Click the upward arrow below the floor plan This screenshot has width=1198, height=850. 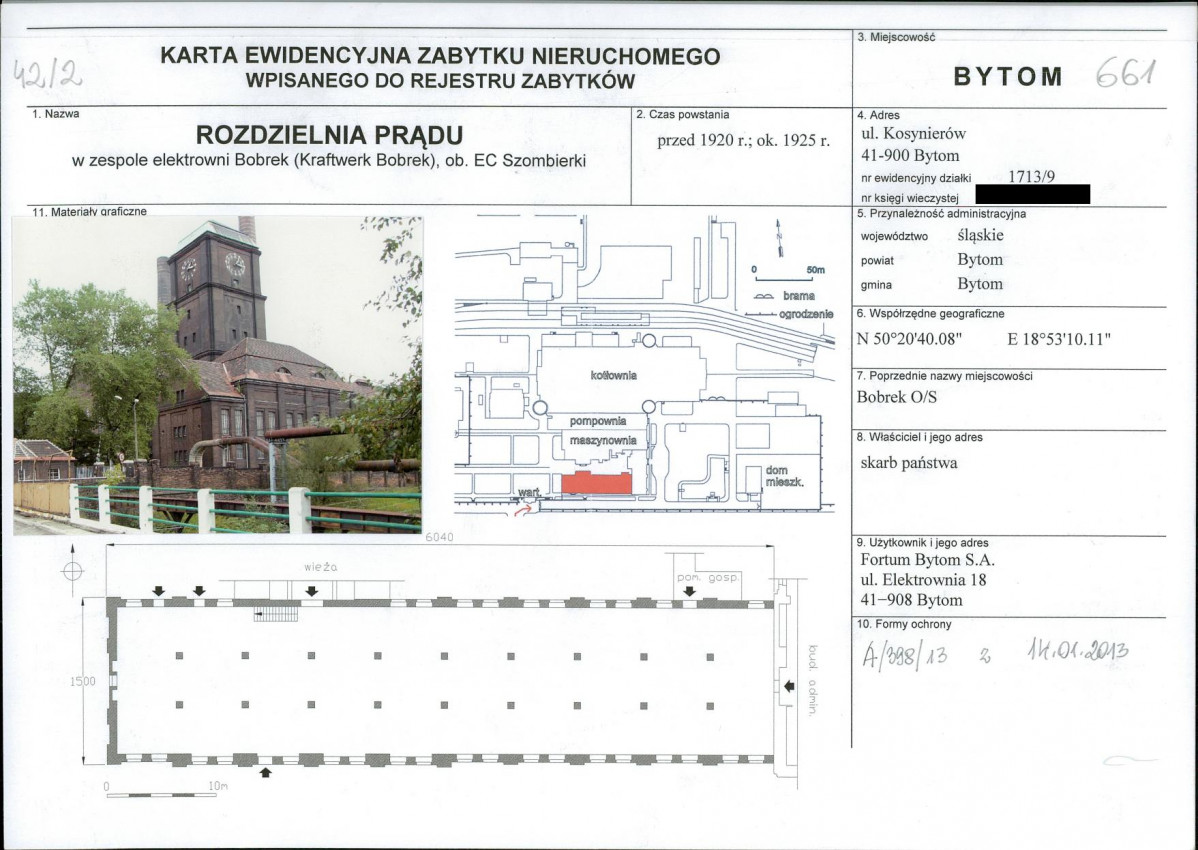tap(265, 771)
